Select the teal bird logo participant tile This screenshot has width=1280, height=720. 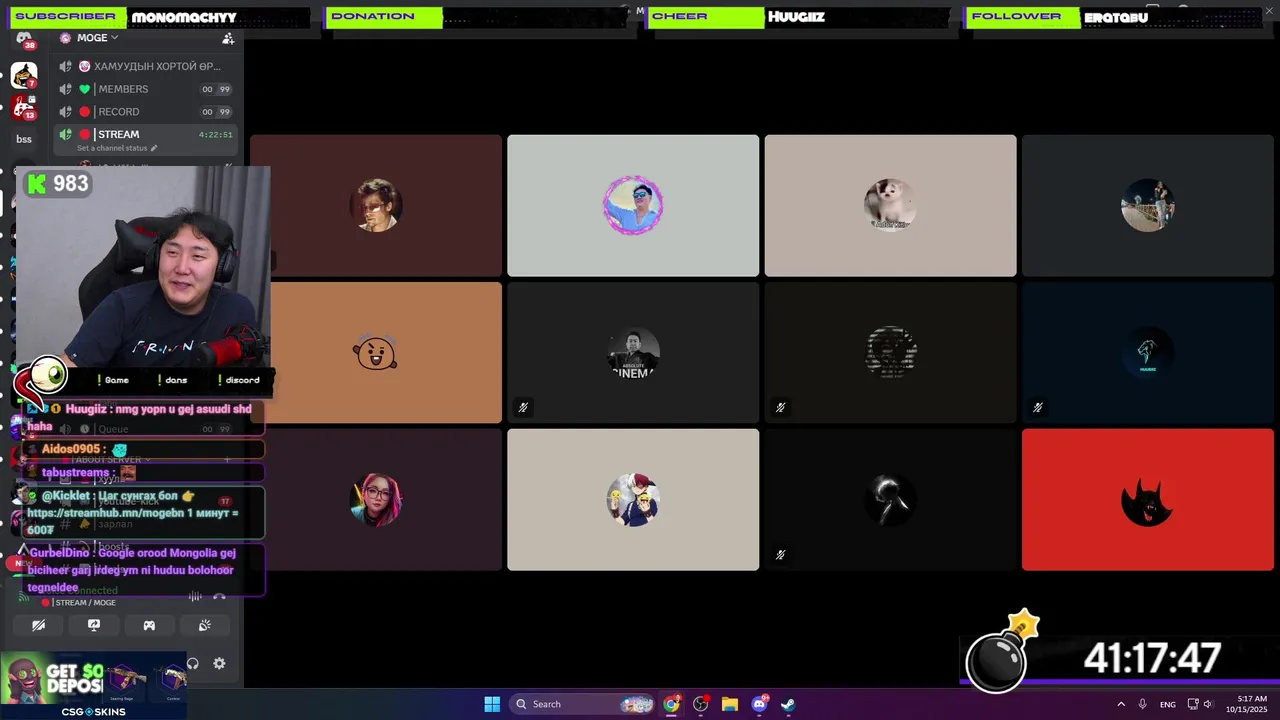pos(1148,352)
